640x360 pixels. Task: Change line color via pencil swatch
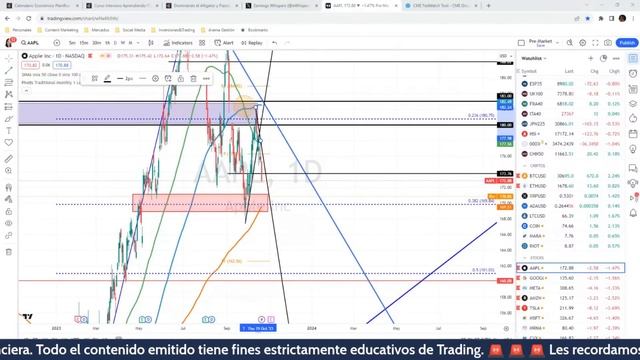[107, 78]
